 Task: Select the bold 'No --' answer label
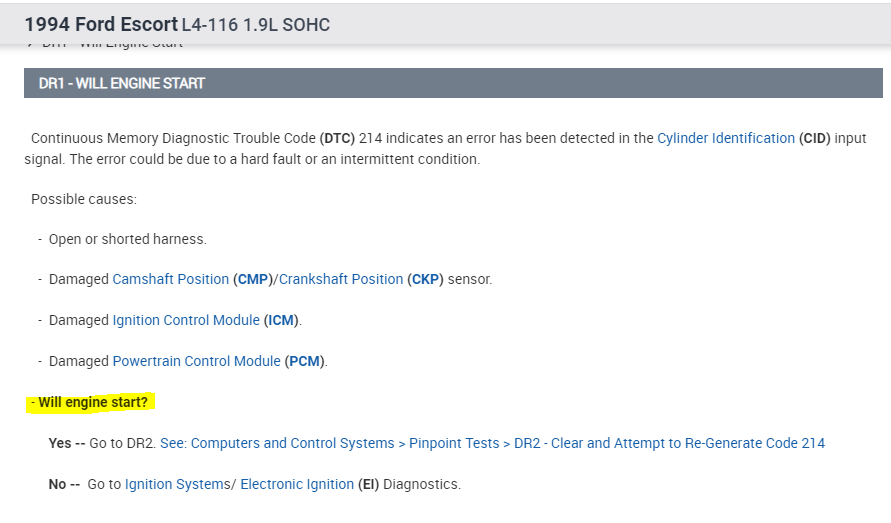(x=63, y=484)
